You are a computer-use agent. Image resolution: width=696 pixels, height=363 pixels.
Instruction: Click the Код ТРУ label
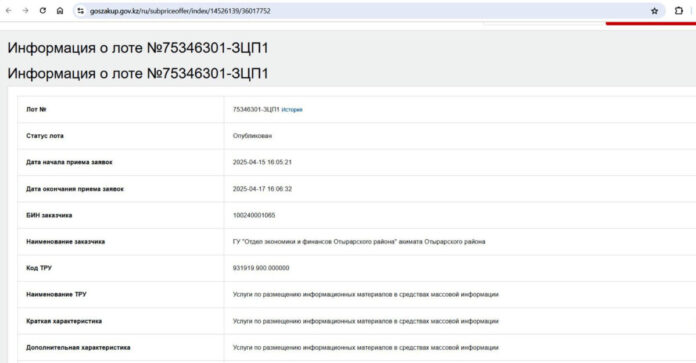coord(39,268)
